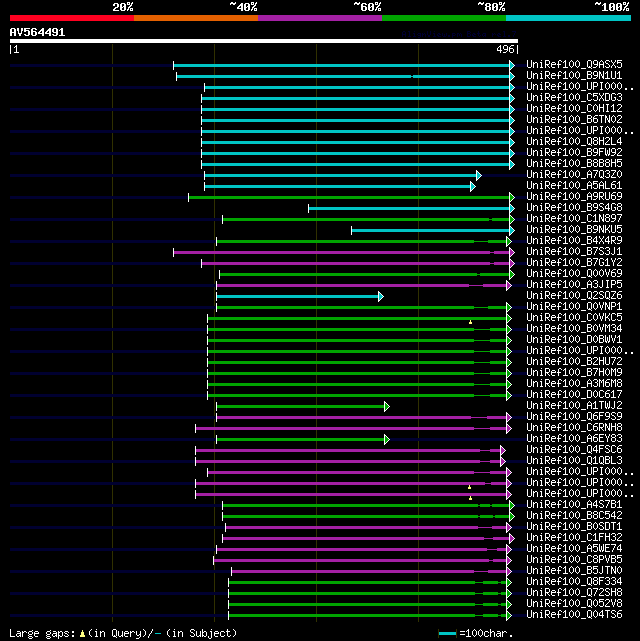Click the purple arrowhead ending the C1FH32 alignment
640x641 pixels.
pos(512,539)
